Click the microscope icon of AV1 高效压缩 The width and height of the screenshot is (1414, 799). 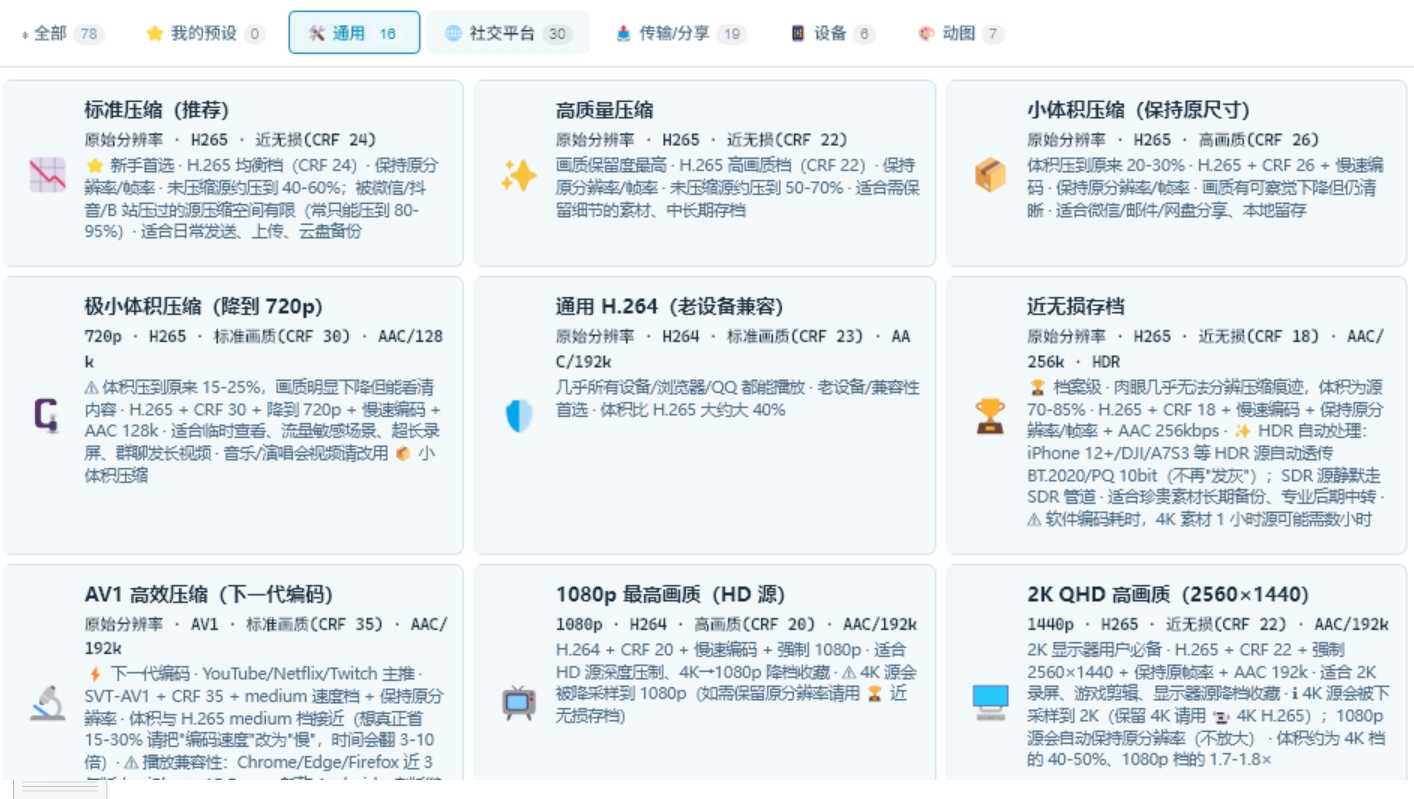[47, 703]
